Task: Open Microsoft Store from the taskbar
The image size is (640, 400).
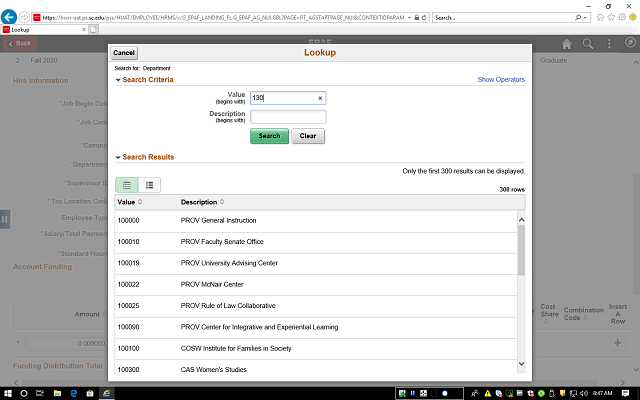Action: [90, 393]
